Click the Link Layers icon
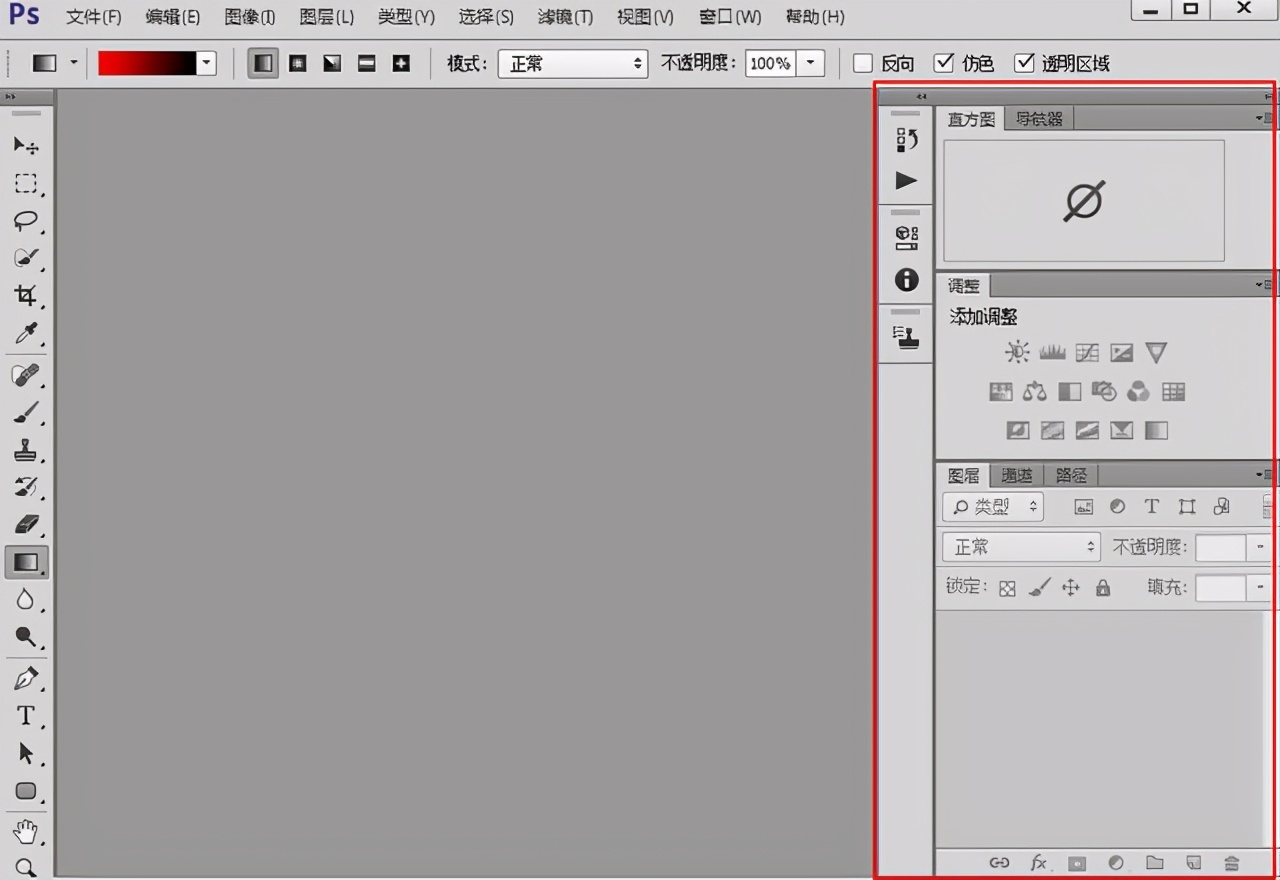This screenshot has height=880, width=1280. click(x=999, y=863)
